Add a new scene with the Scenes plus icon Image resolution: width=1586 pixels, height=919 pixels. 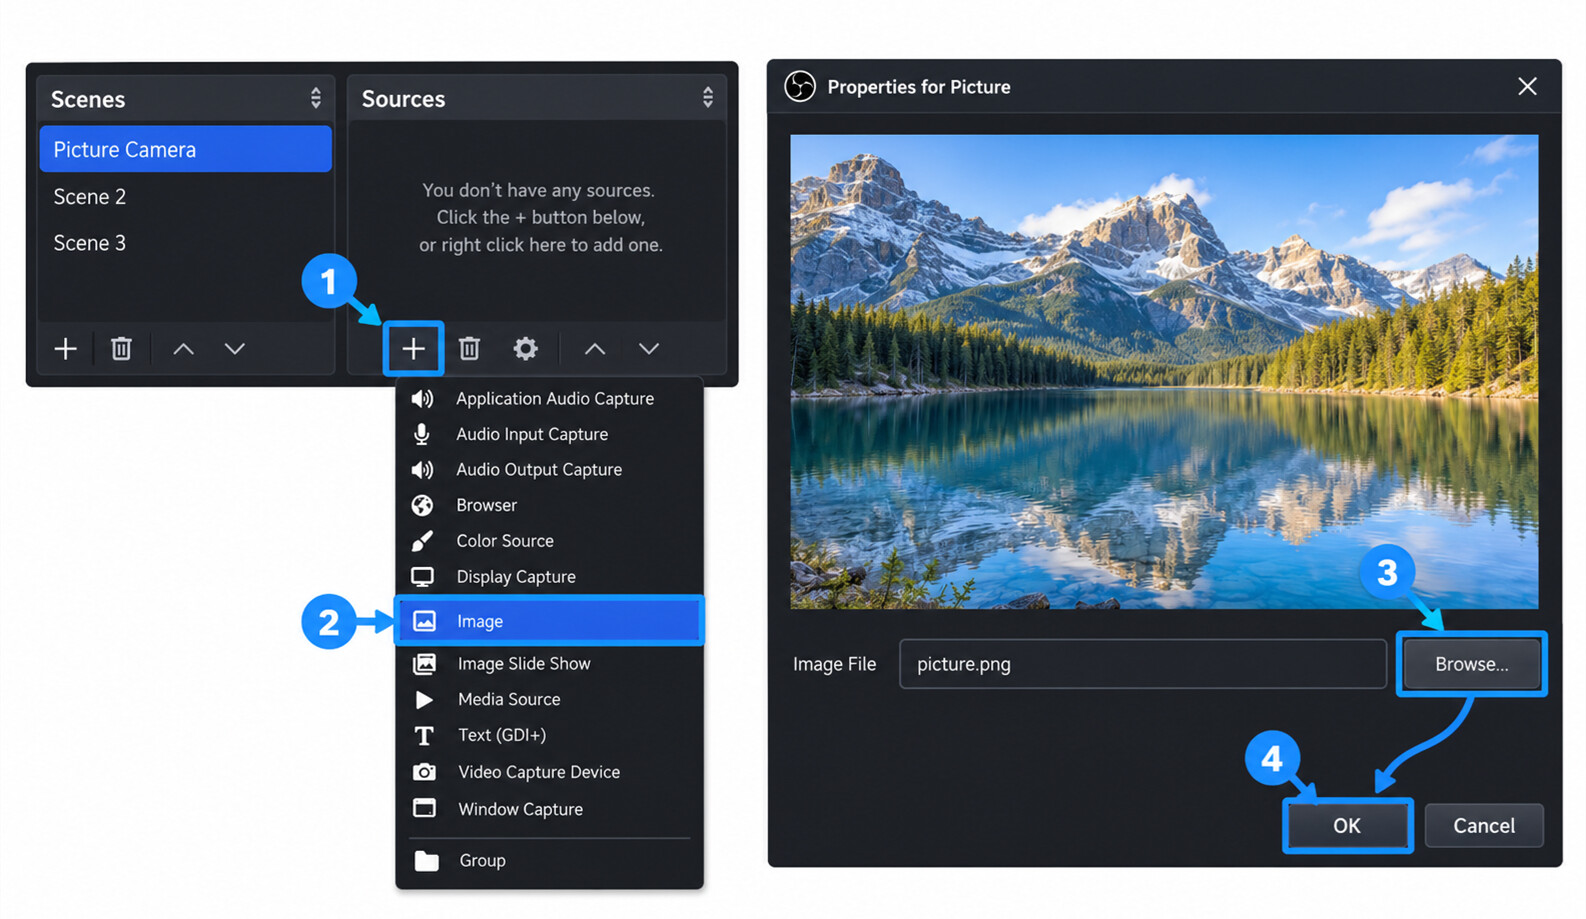66,348
